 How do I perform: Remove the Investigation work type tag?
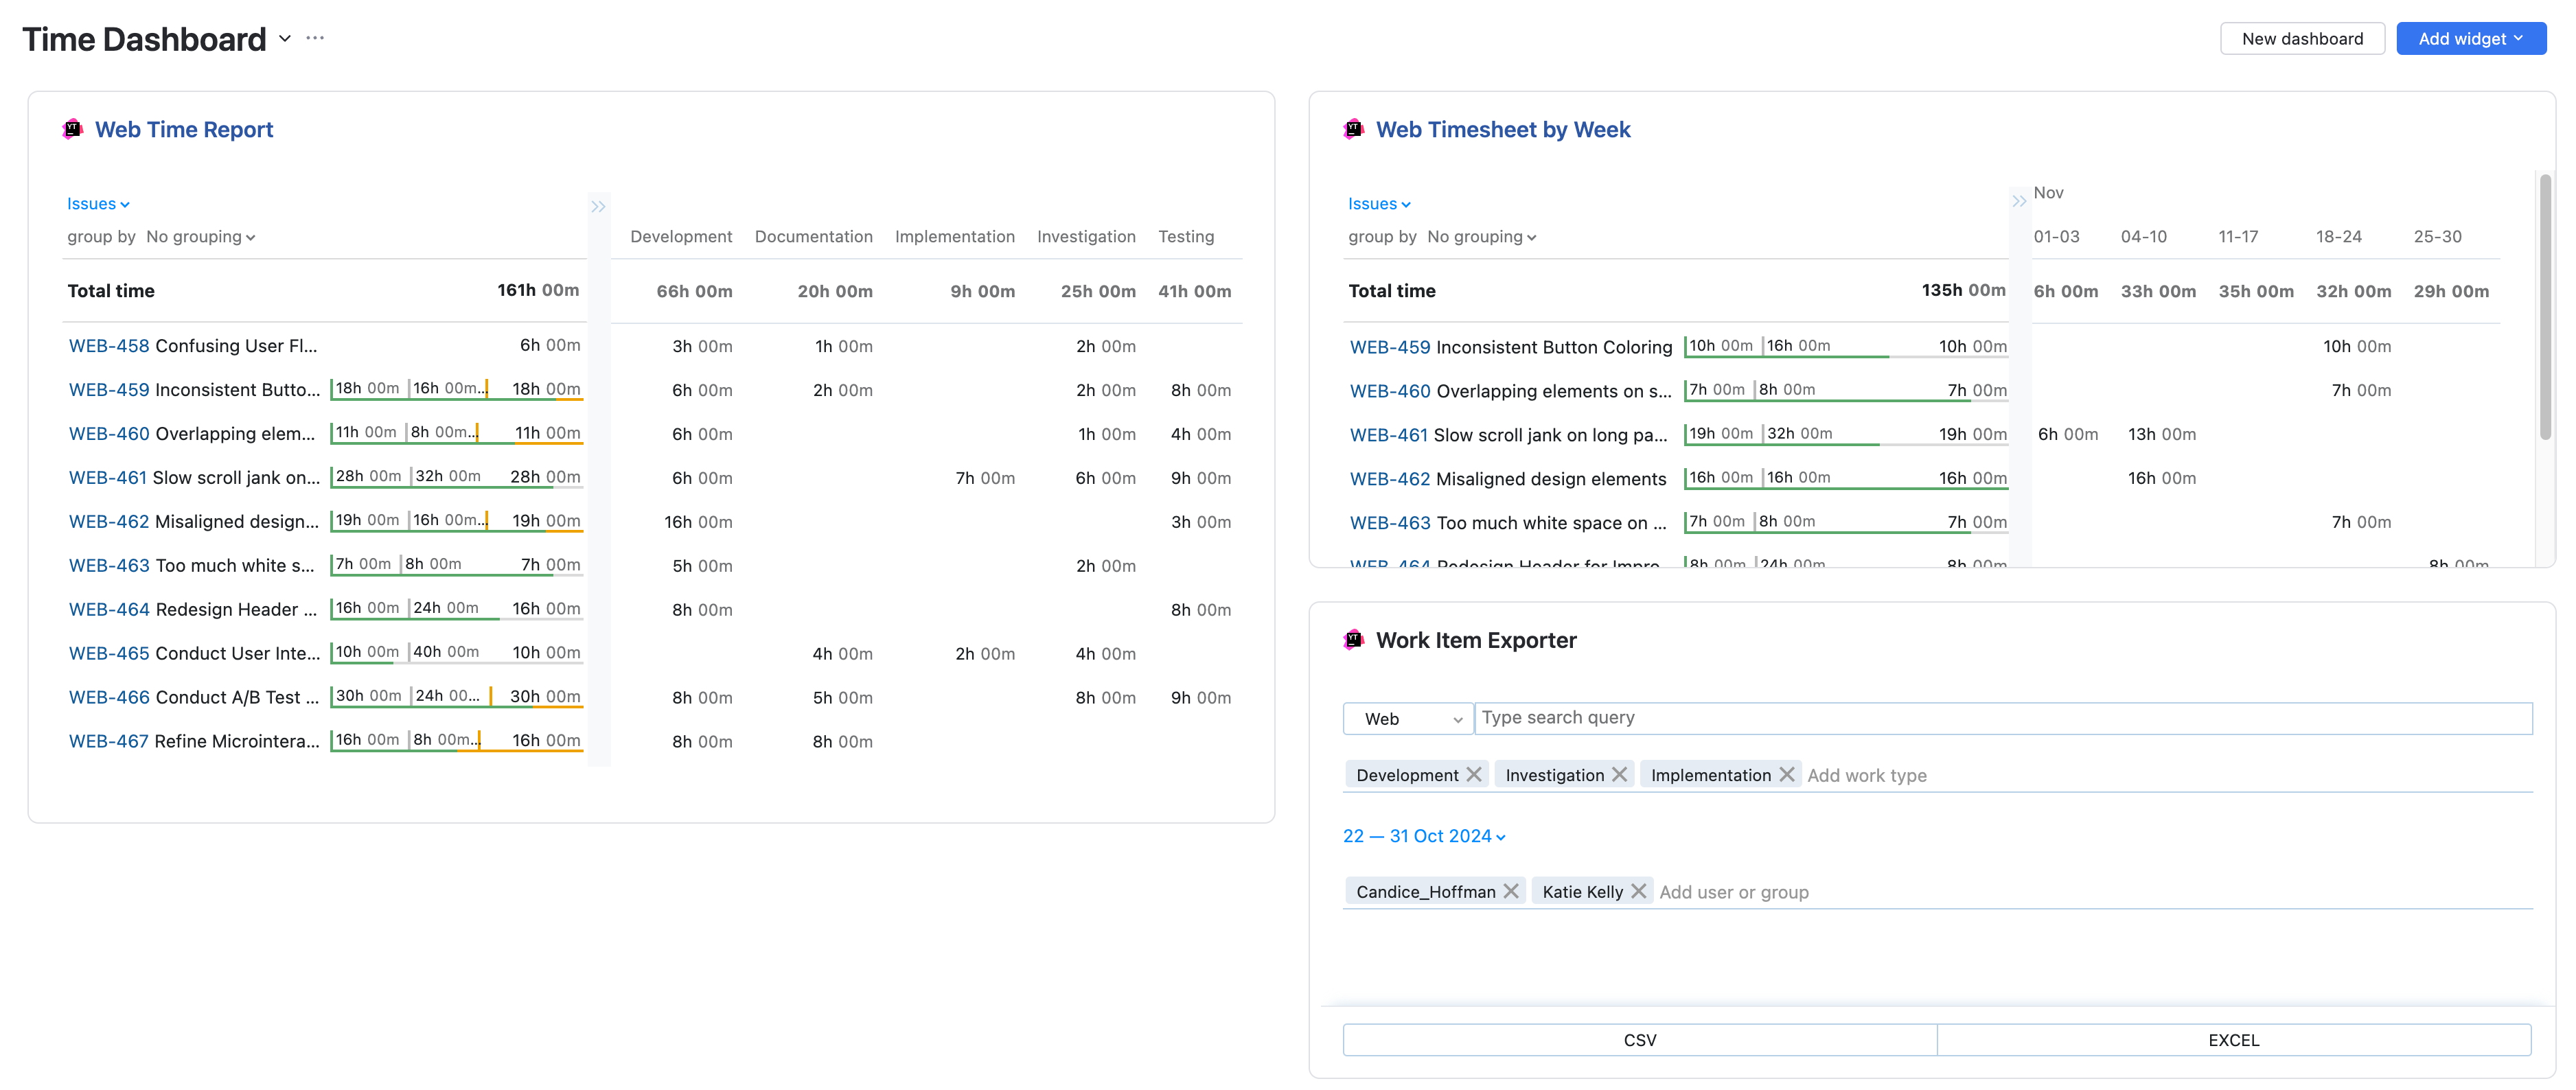click(x=1619, y=775)
